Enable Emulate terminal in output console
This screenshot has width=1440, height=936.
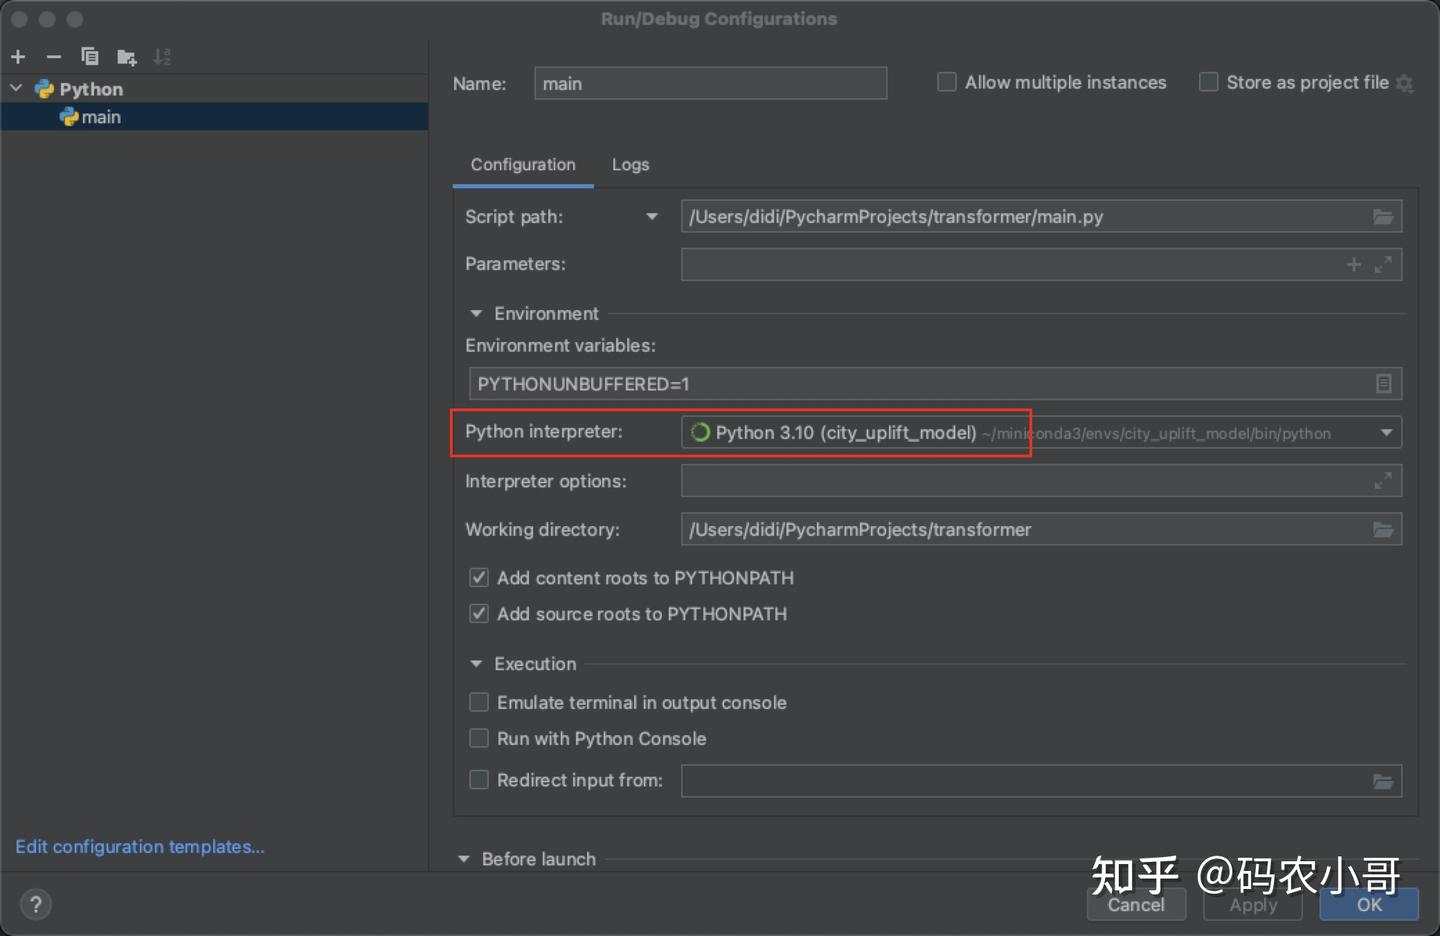(x=479, y=703)
